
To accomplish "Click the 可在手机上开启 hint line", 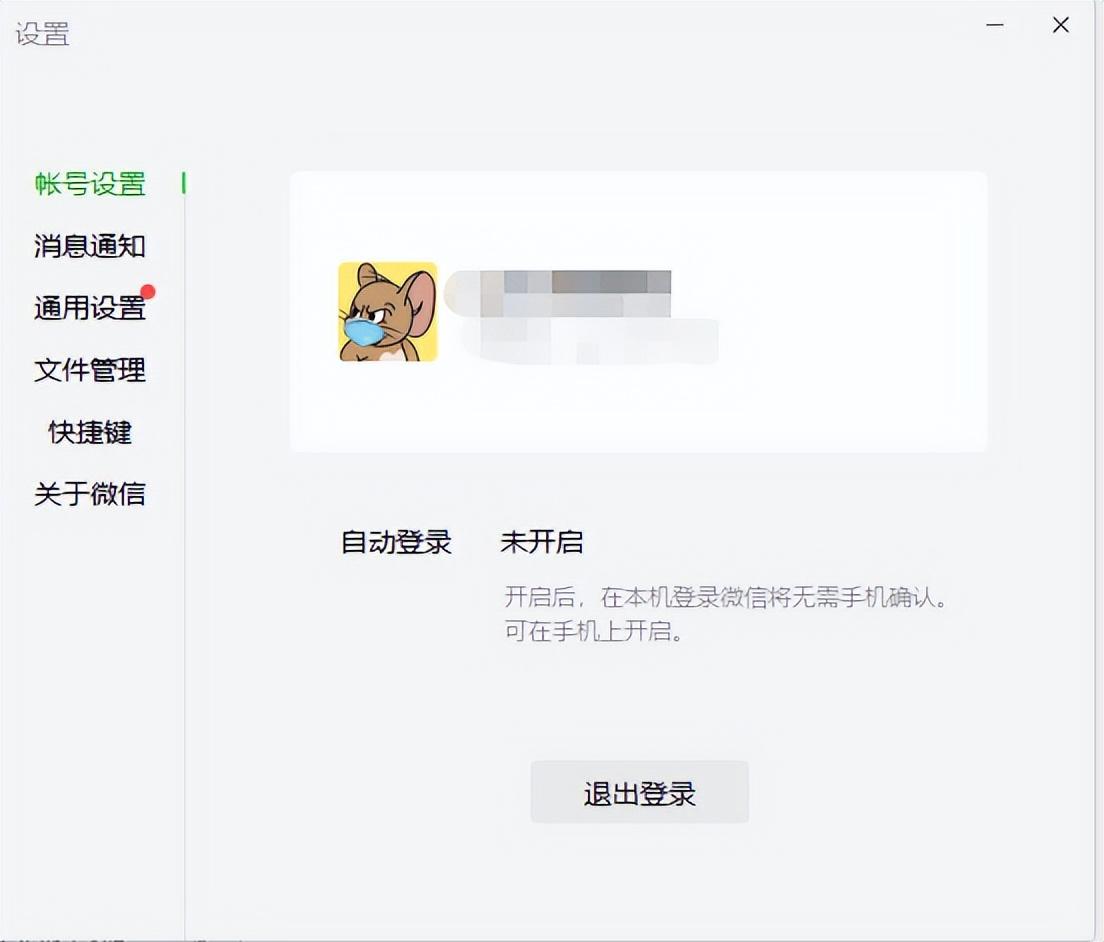I will (x=594, y=631).
